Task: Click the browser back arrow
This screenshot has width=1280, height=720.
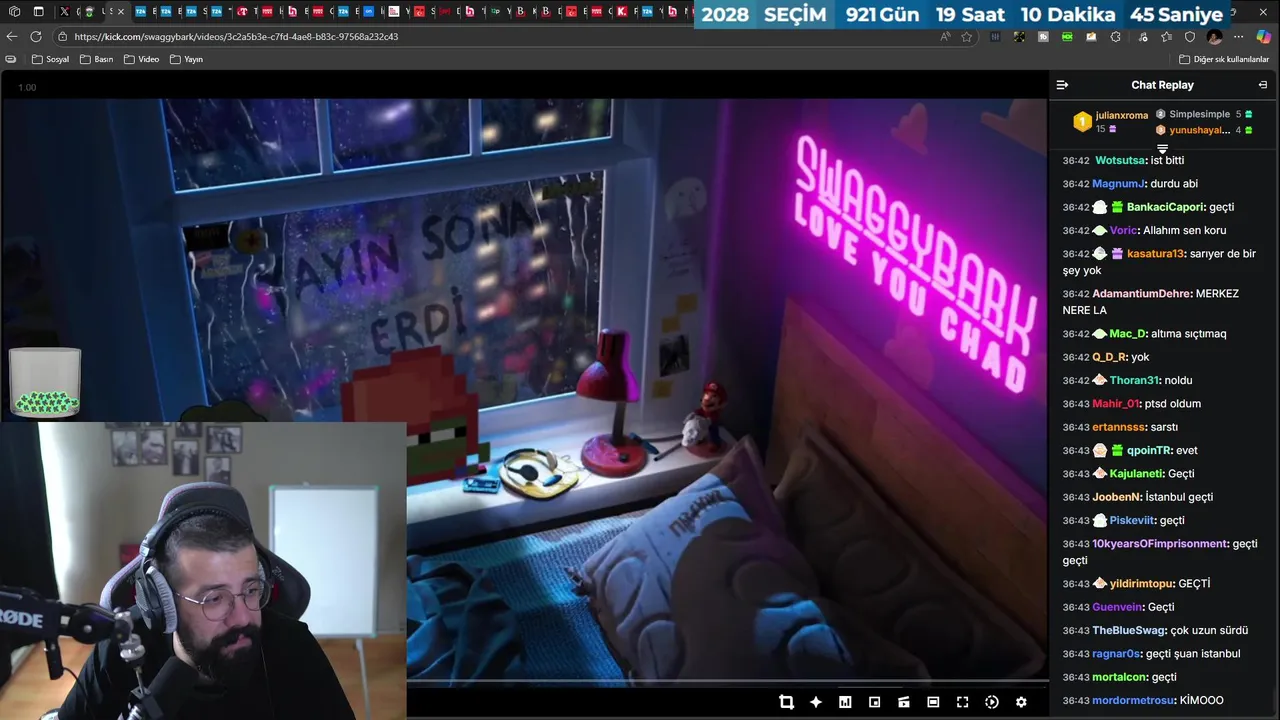Action: click(x=12, y=36)
